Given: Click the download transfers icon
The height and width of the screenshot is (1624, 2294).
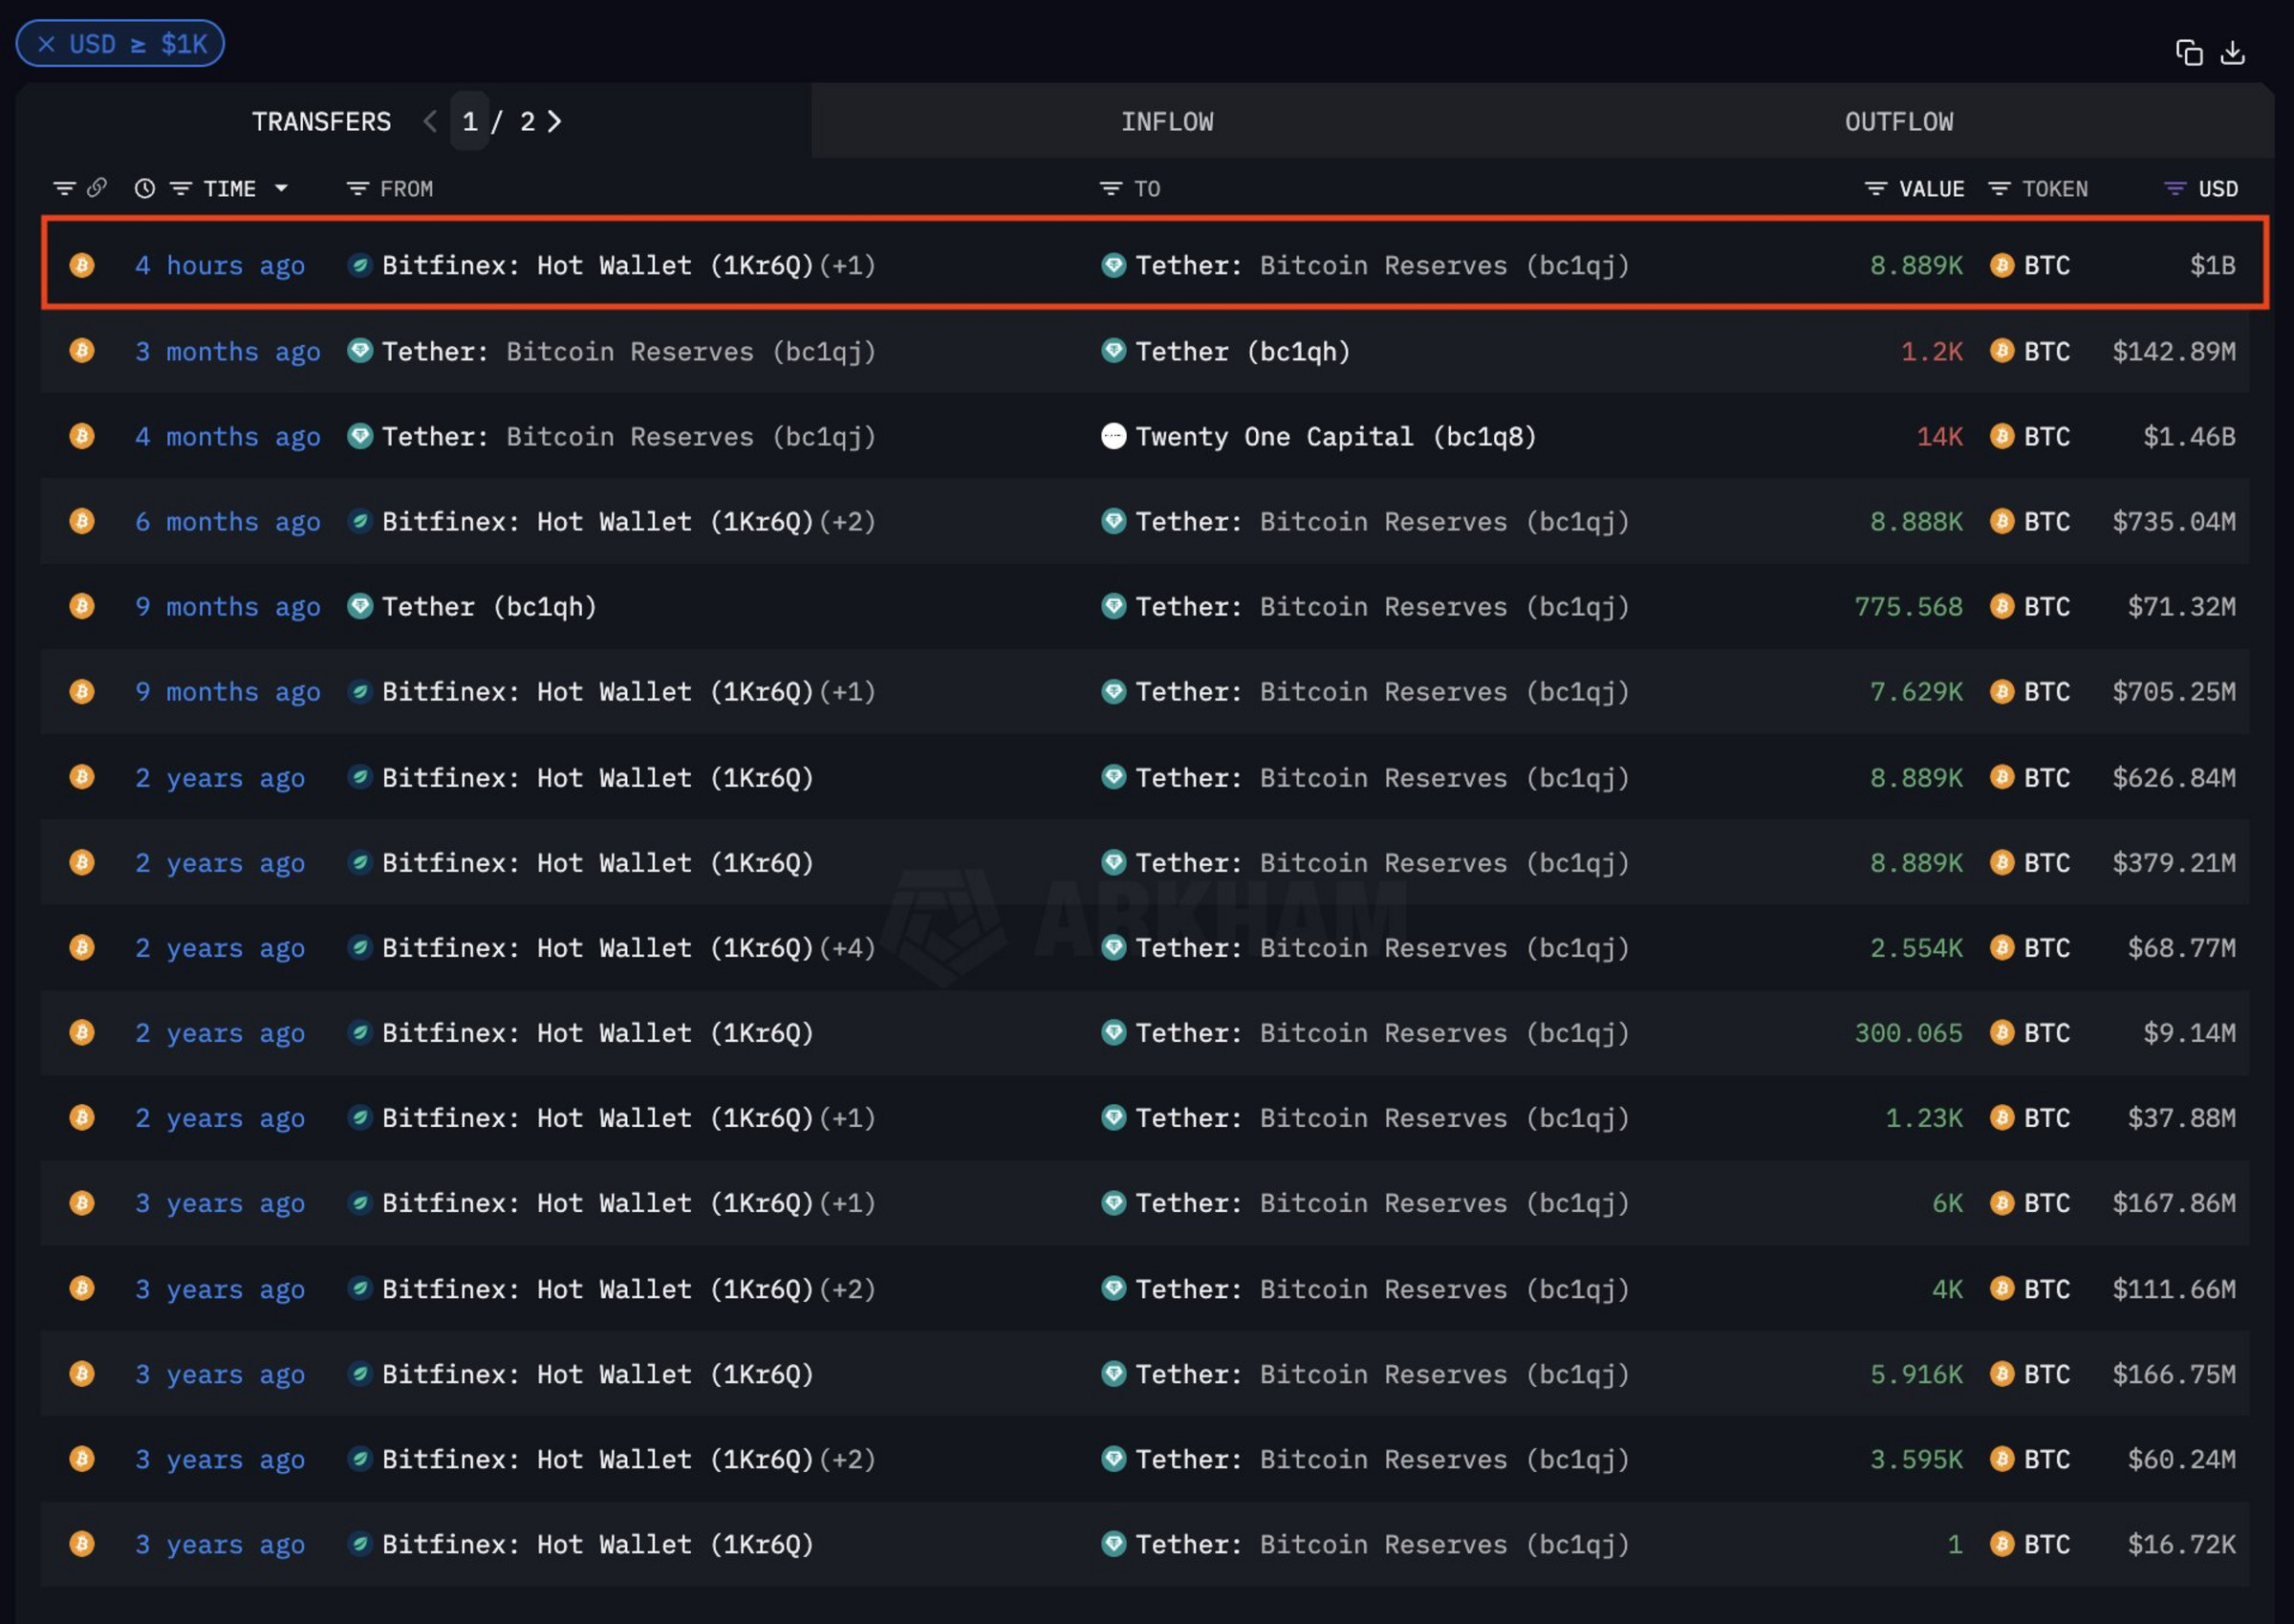Looking at the screenshot, I should pos(2232,52).
